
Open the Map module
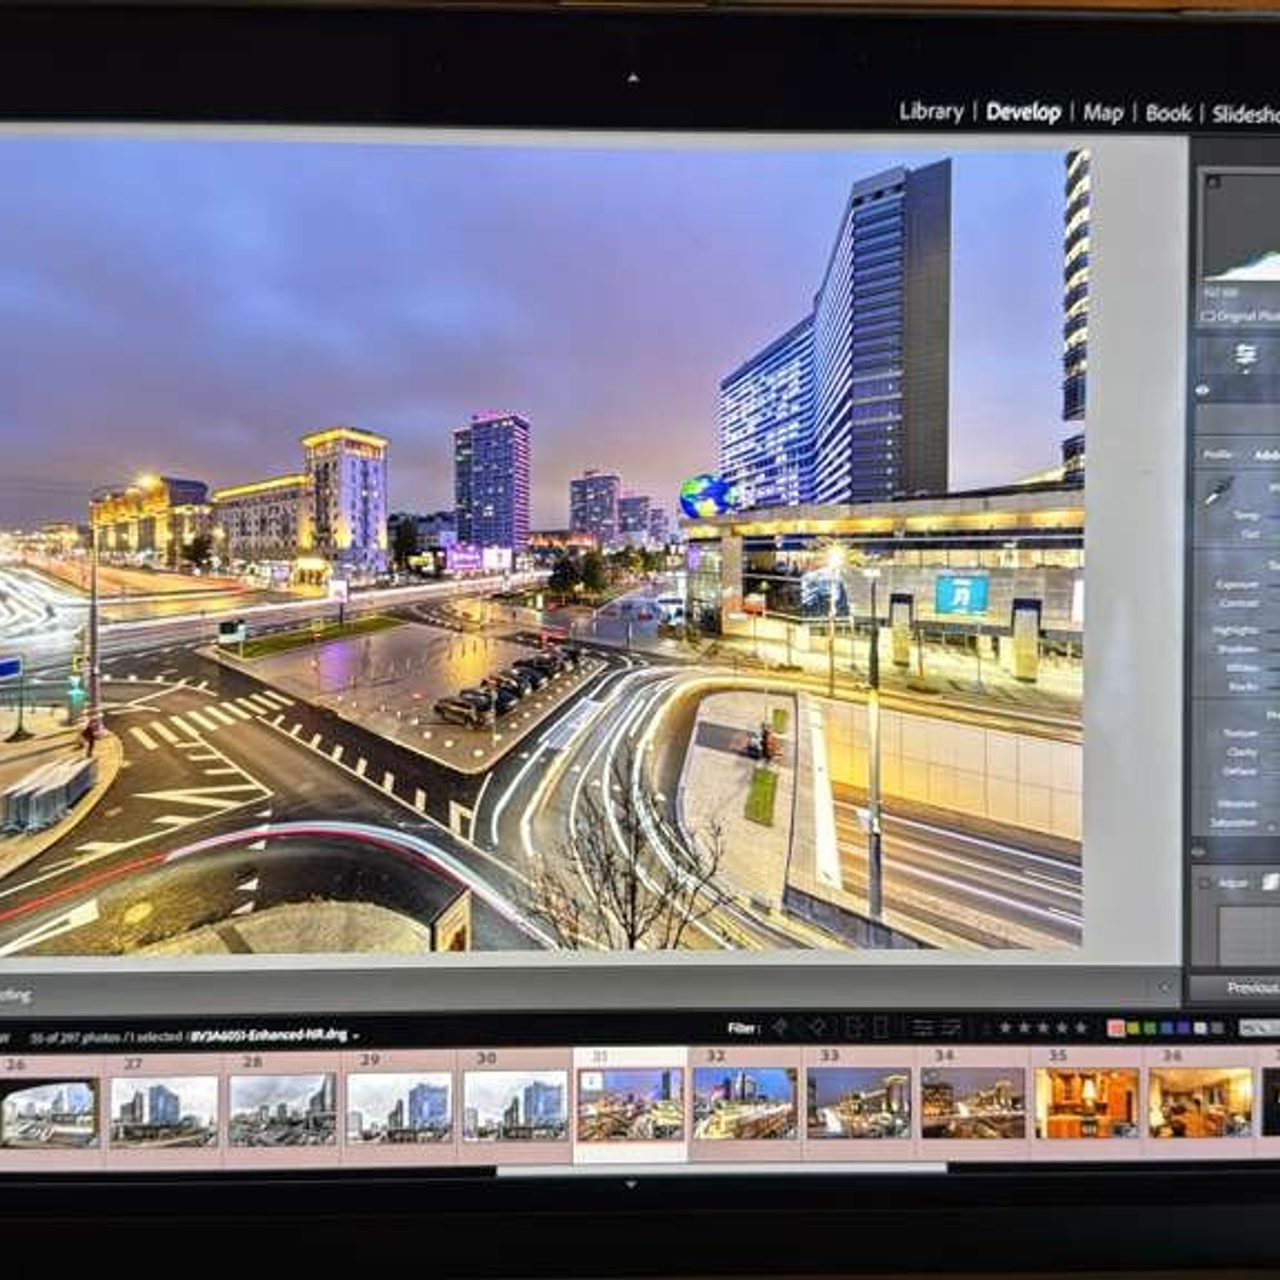1103,113
